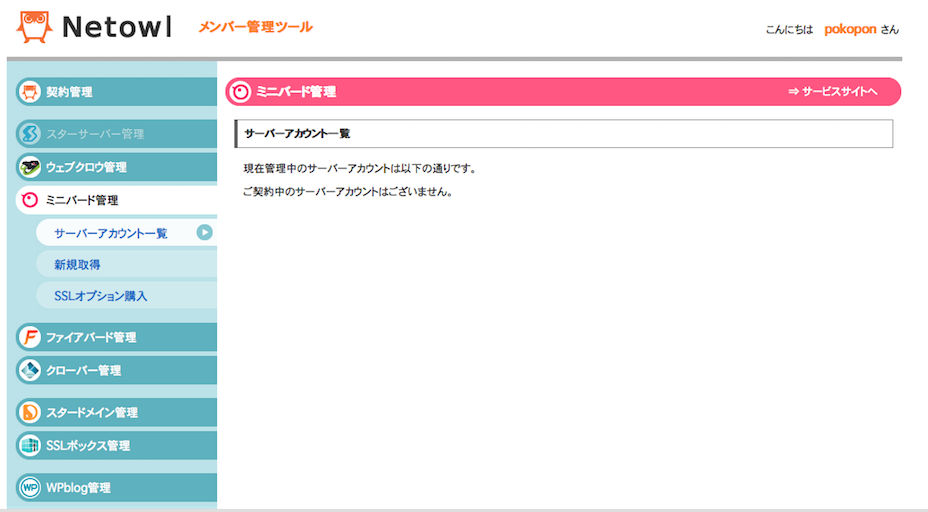Open 契約管理 menu
The image size is (928, 512).
tap(117, 92)
